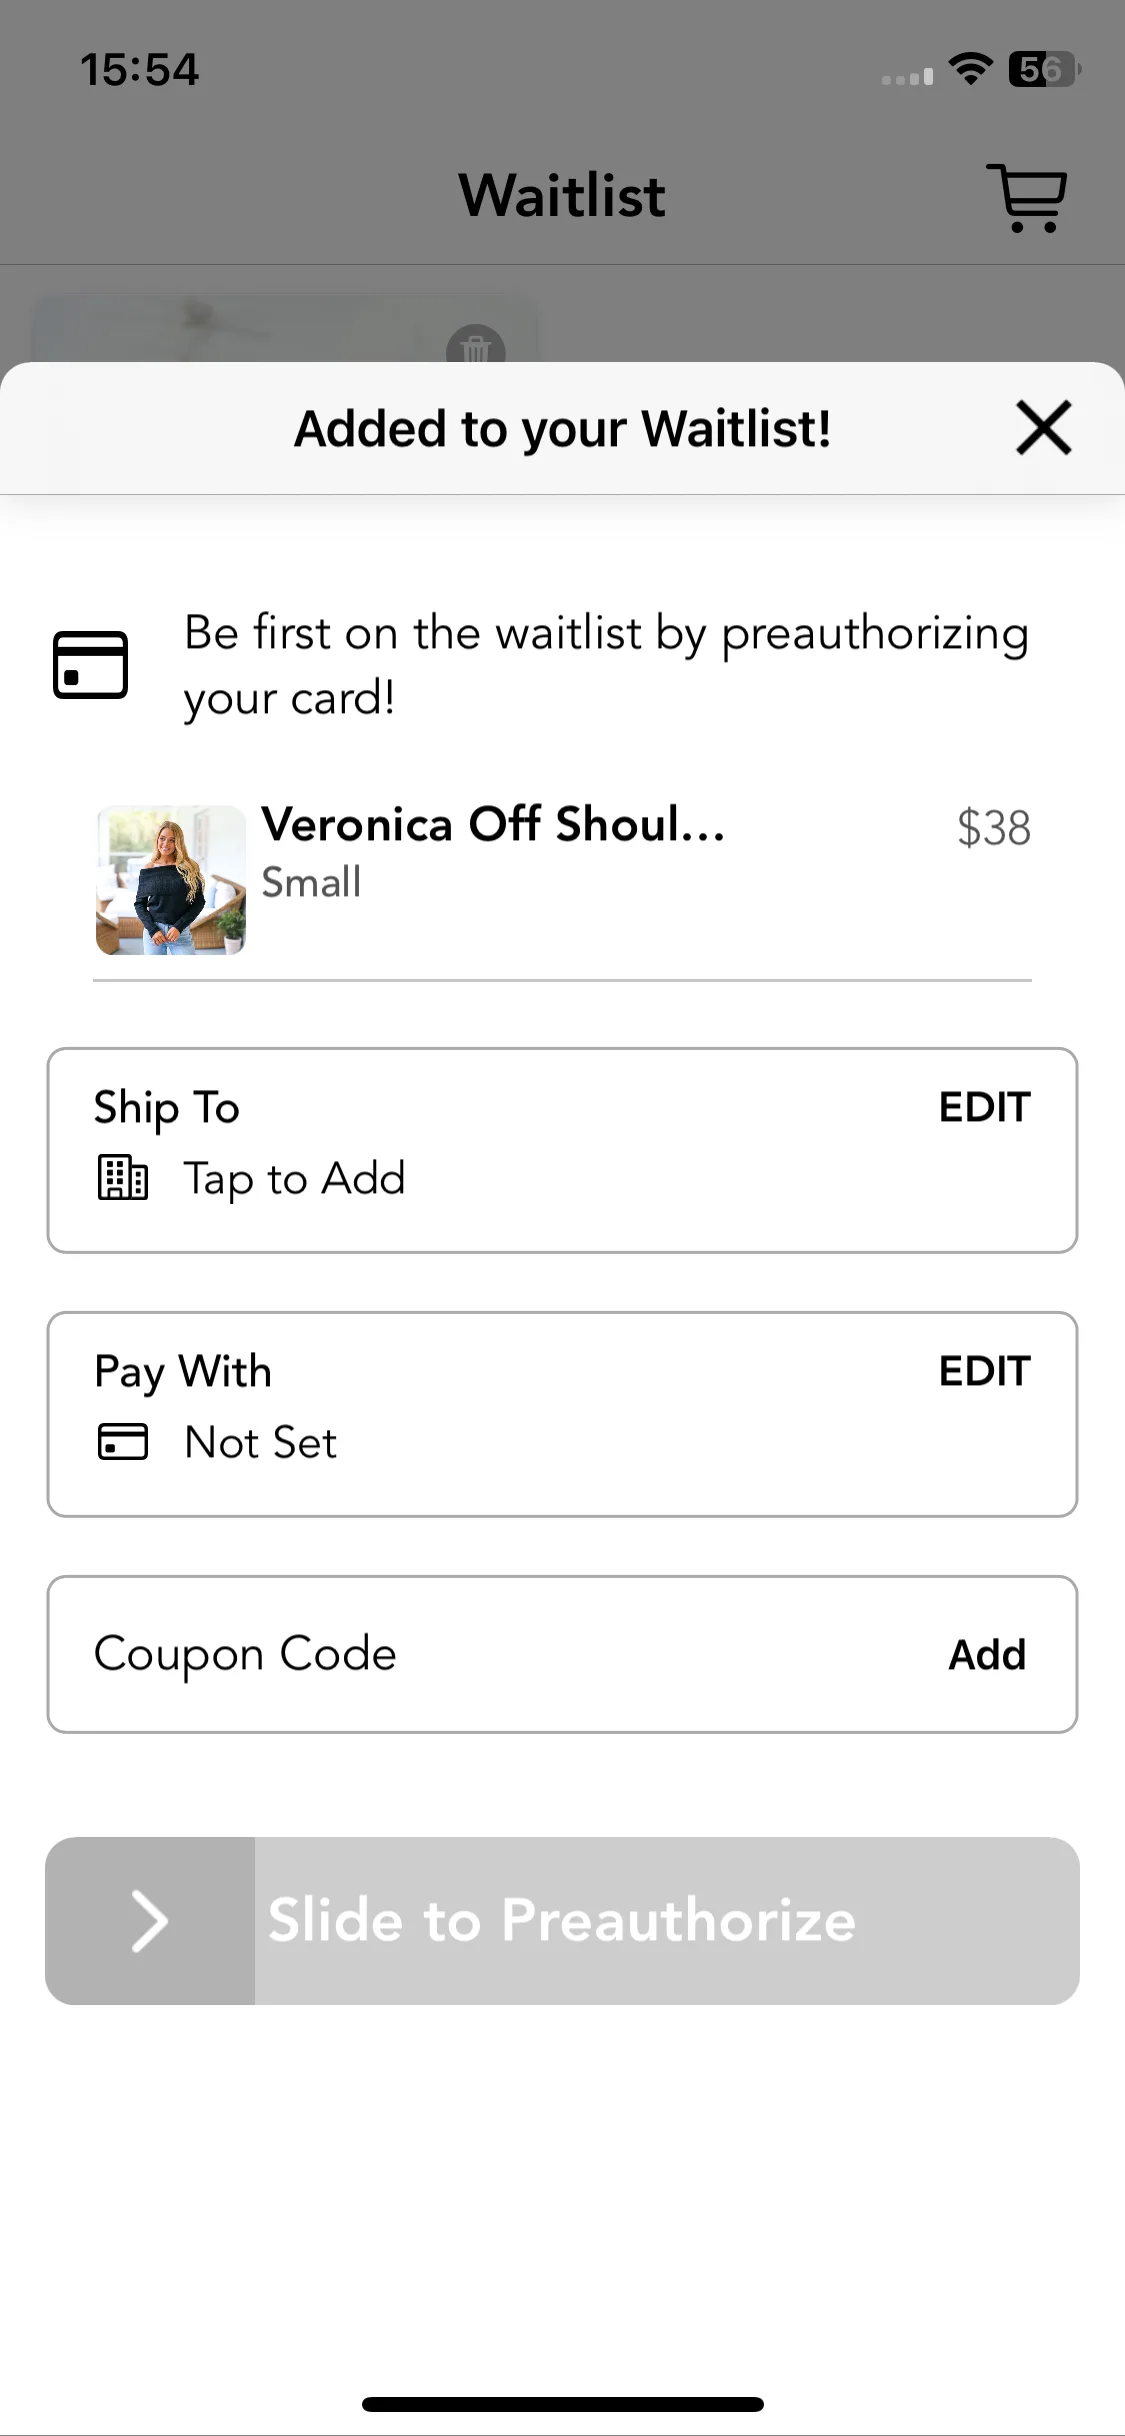Tap the Slide to Preauthorize bar
Viewport: 1125px width, 2436px height.
pos(562,1921)
